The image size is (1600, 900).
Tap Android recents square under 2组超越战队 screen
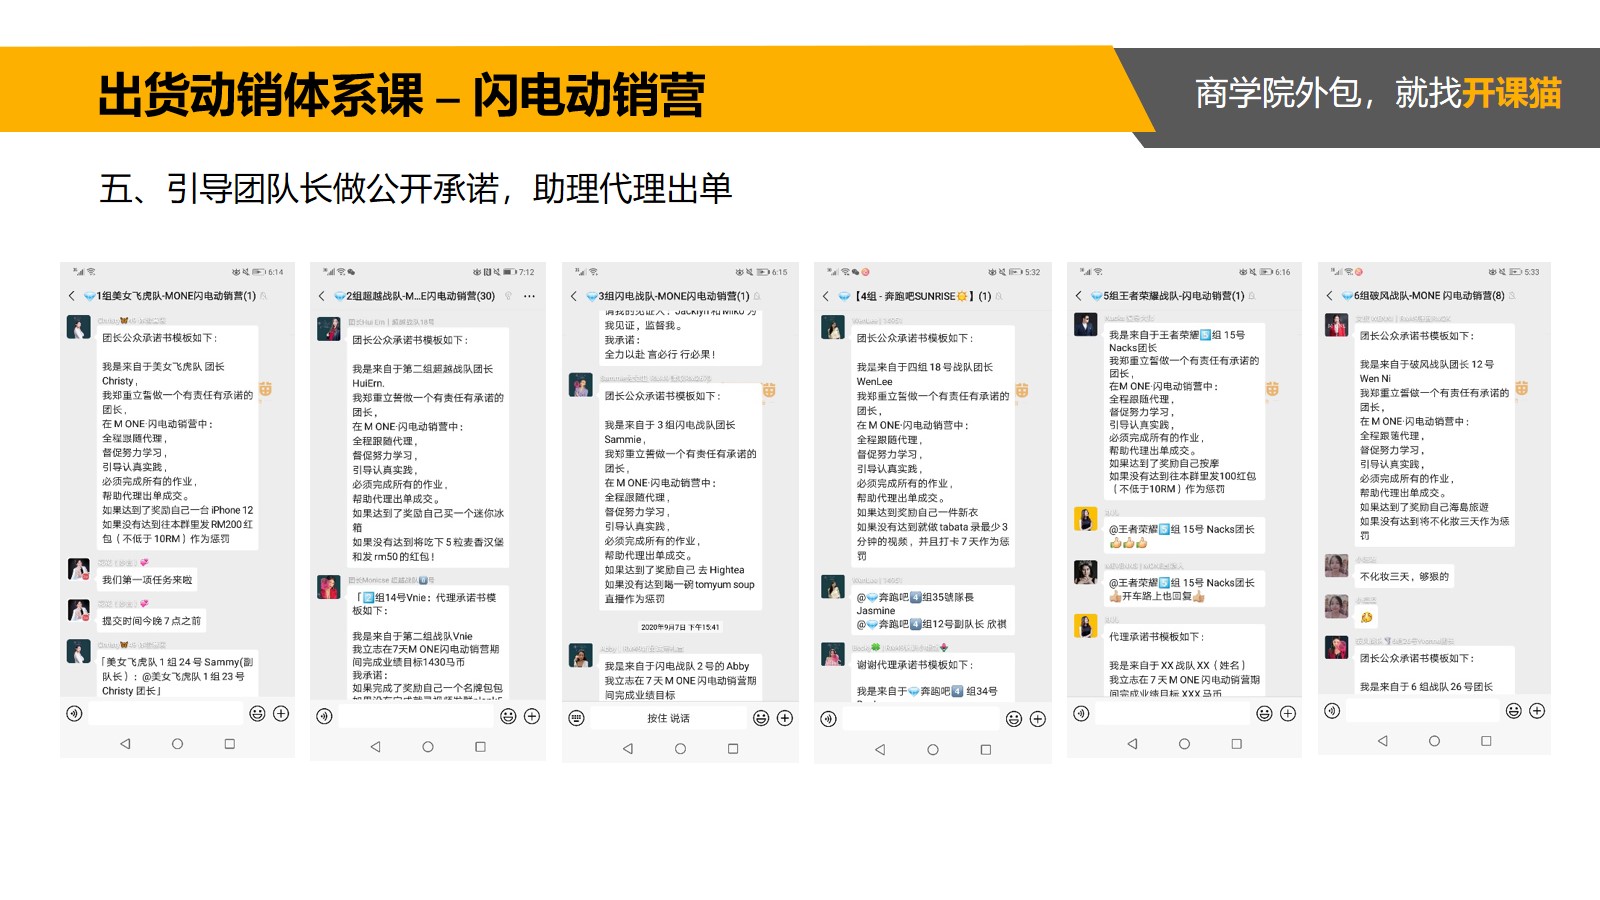[x=480, y=747]
